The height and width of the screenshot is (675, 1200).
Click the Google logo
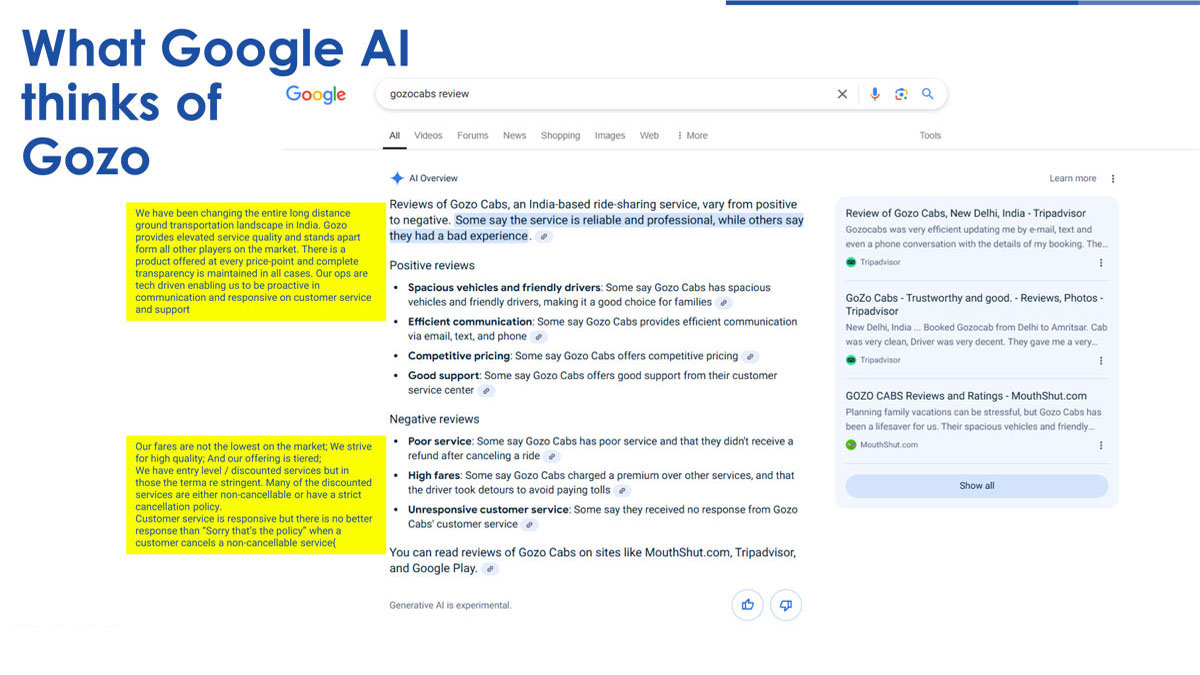click(x=316, y=94)
